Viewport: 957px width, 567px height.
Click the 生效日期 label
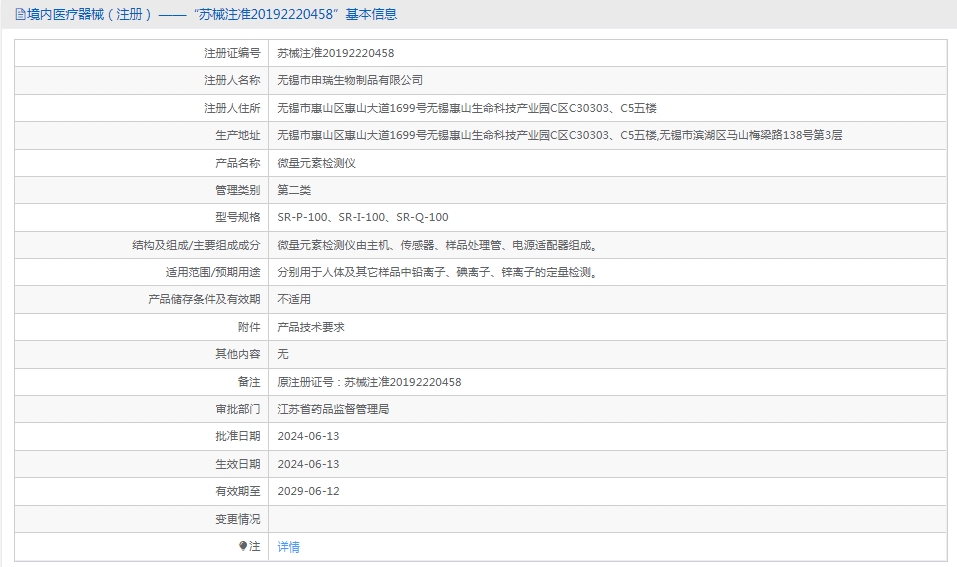coord(237,464)
